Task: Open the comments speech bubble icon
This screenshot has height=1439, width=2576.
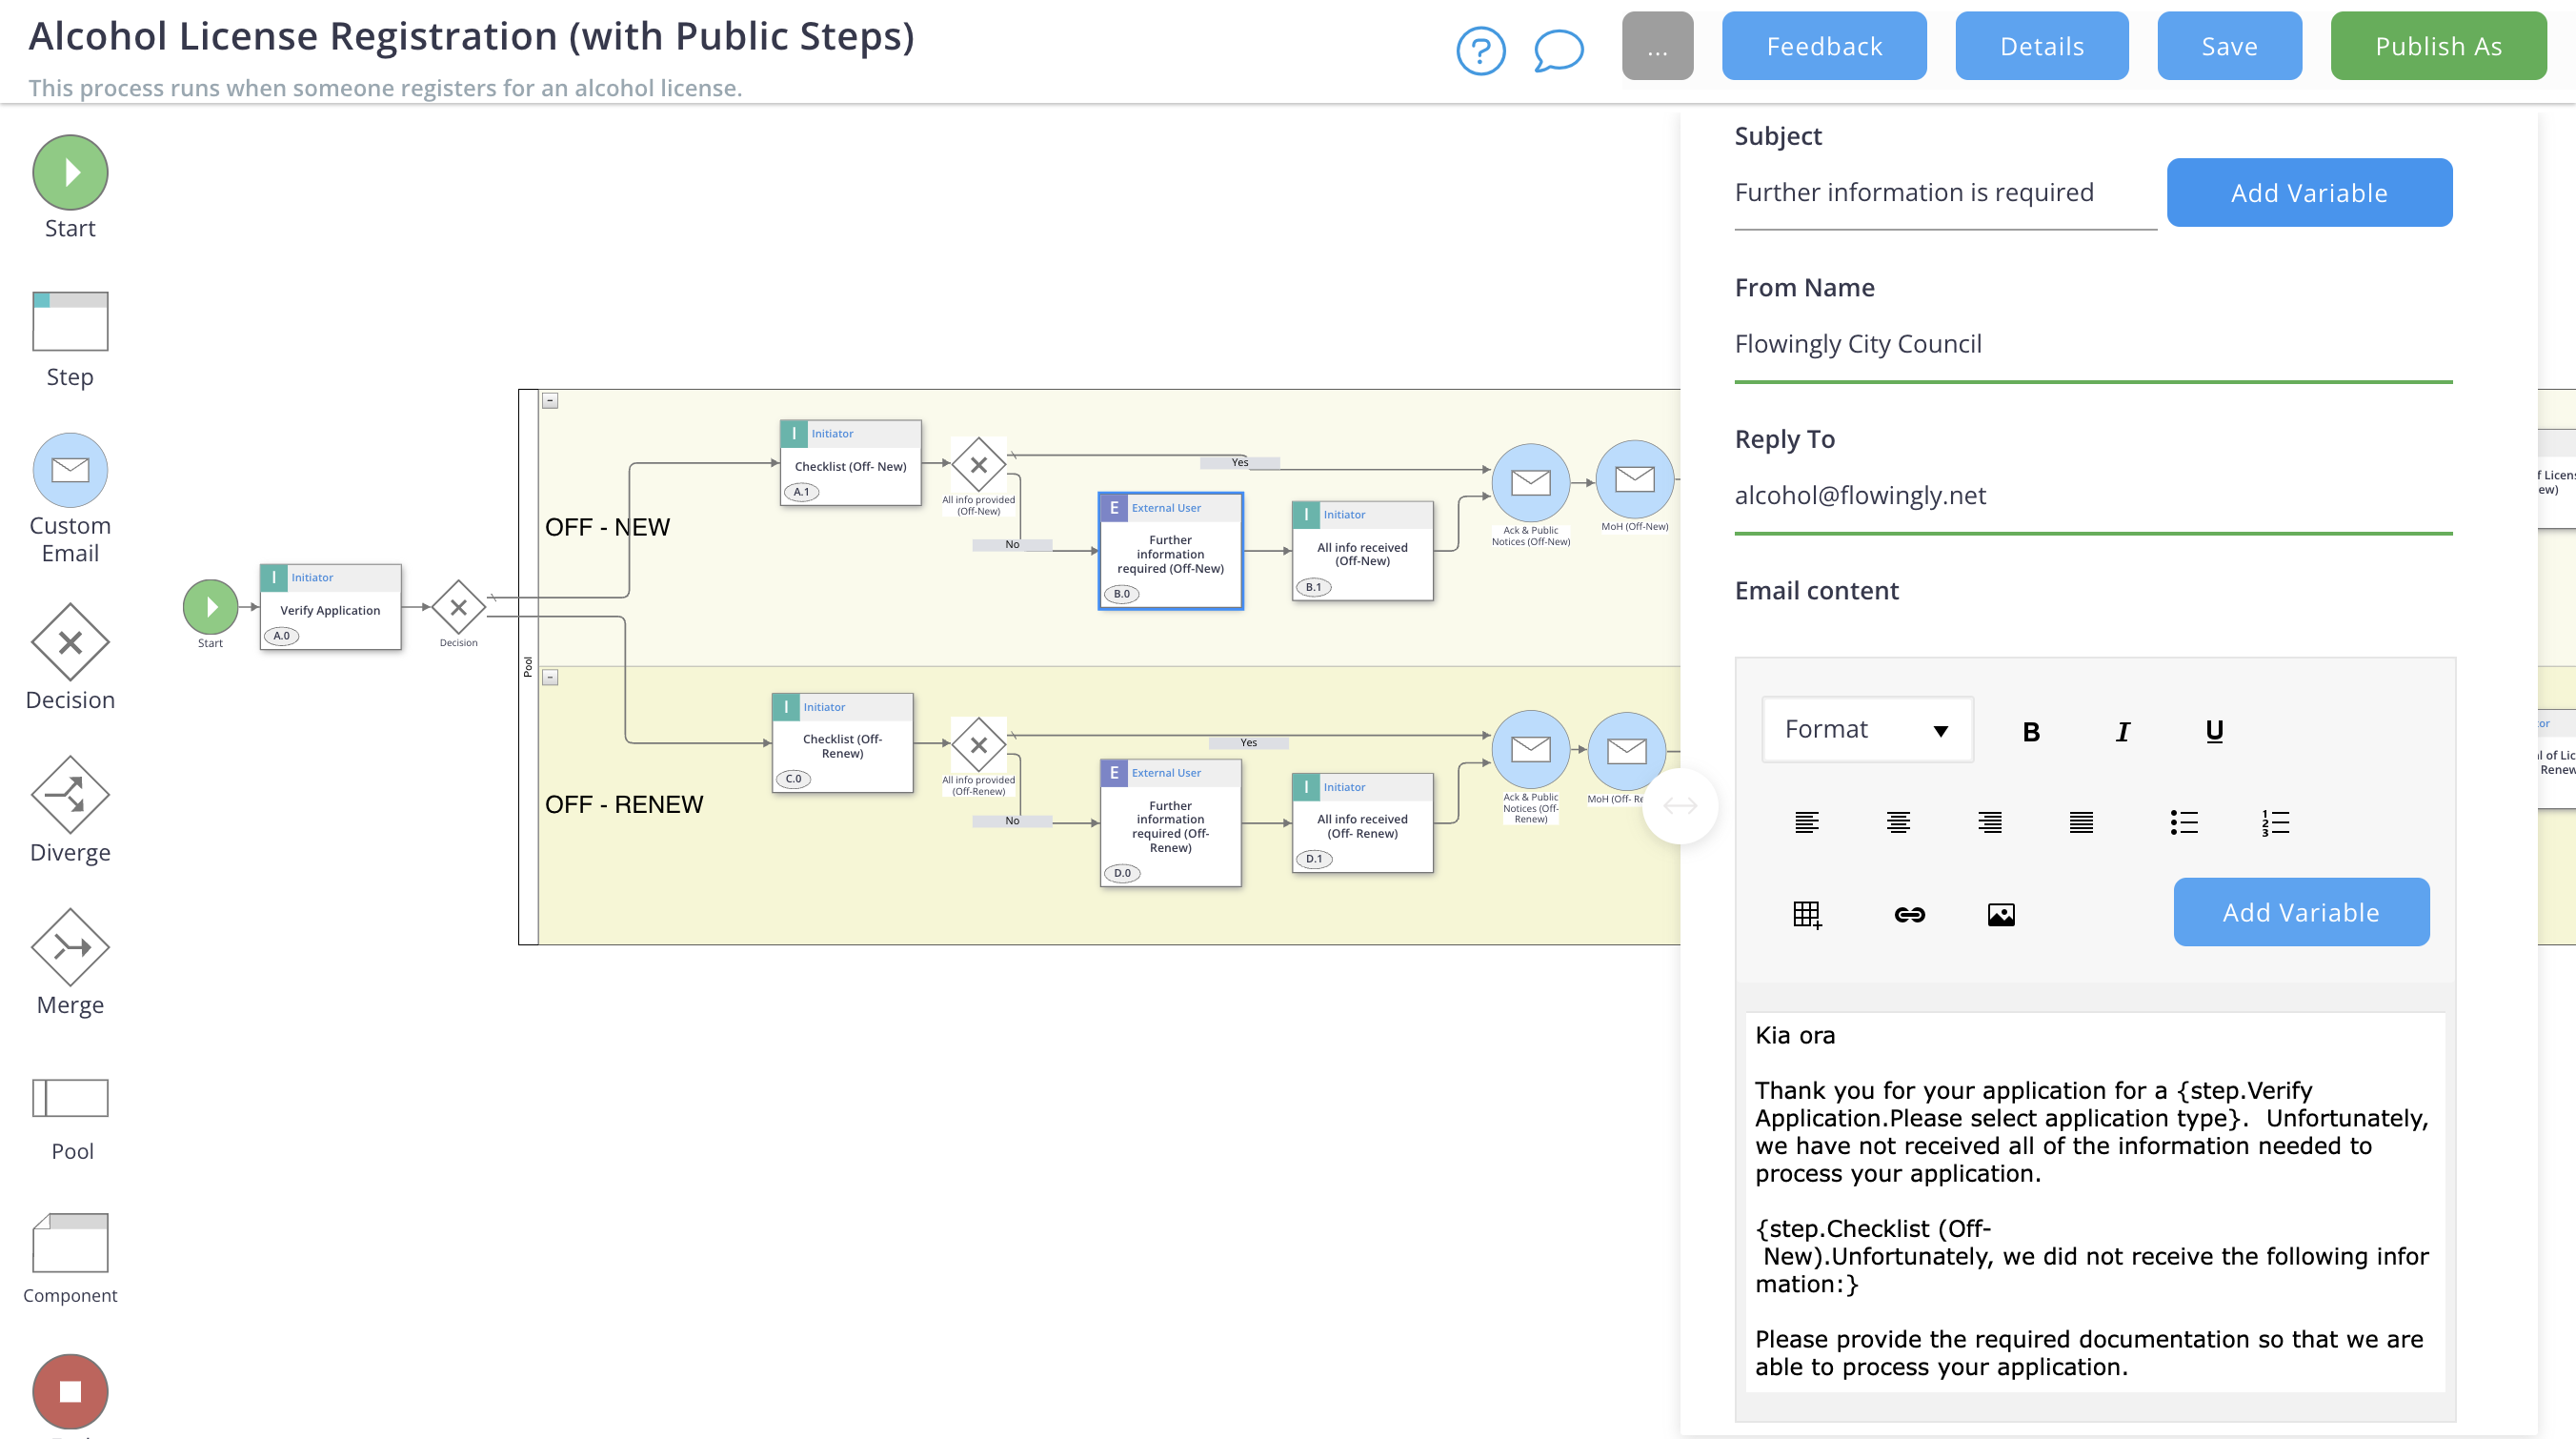Action: point(1558,50)
